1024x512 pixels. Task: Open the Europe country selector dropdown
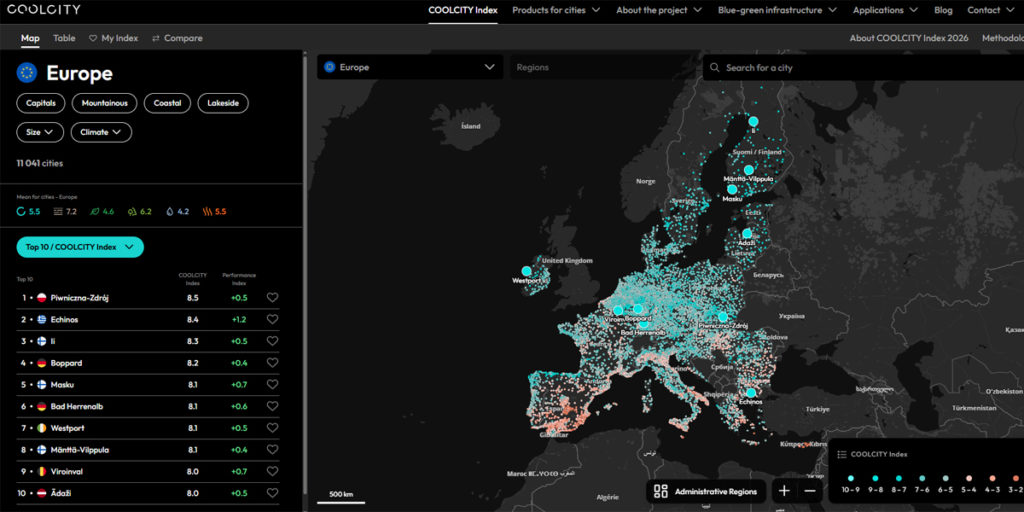pyautogui.click(x=410, y=67)
